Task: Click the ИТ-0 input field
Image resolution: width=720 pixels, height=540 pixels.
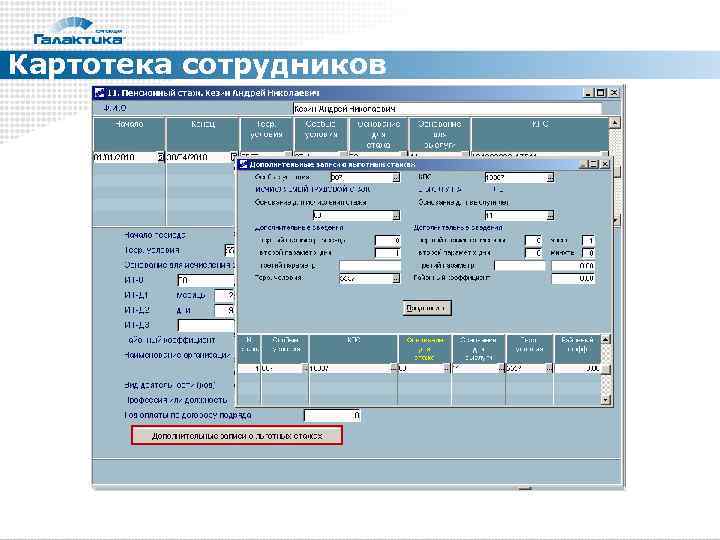Action: [x=206, y=280]
